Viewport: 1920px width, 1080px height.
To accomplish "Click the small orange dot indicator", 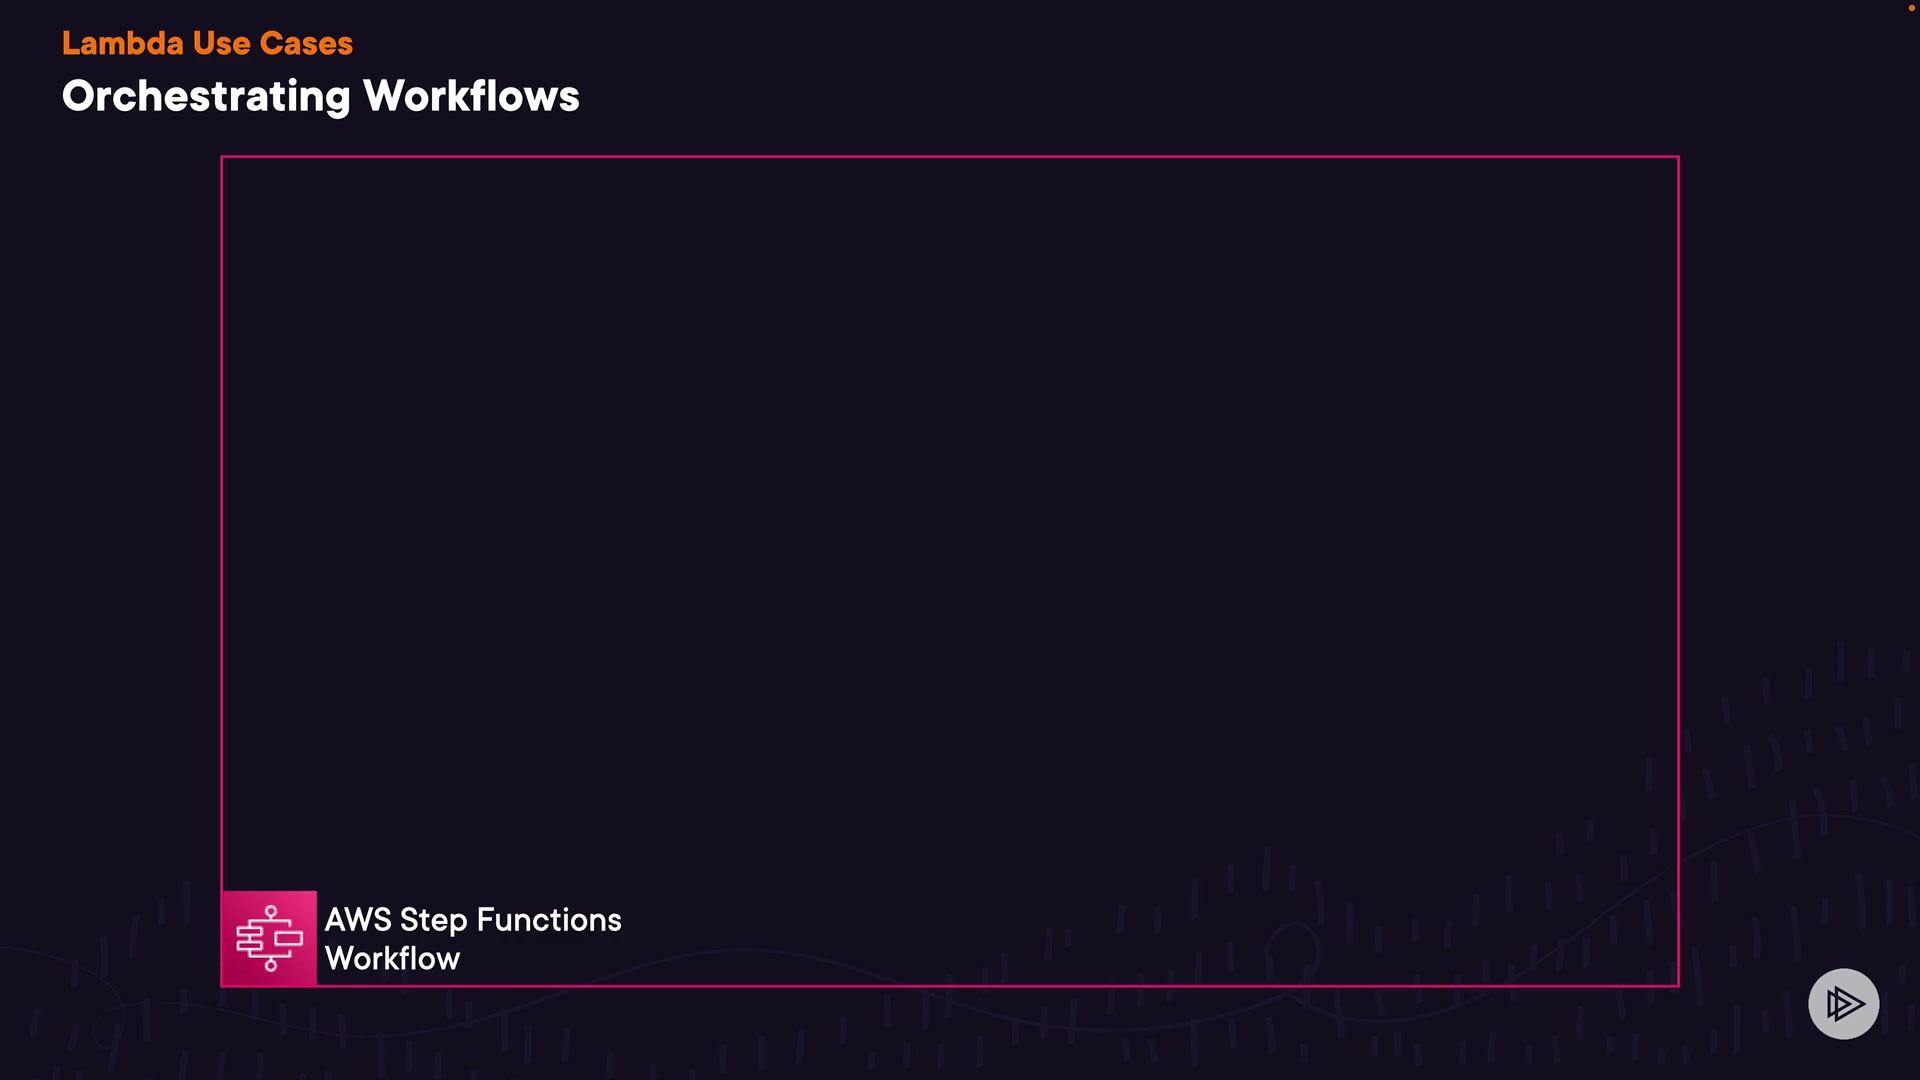I will point(1911,8).
